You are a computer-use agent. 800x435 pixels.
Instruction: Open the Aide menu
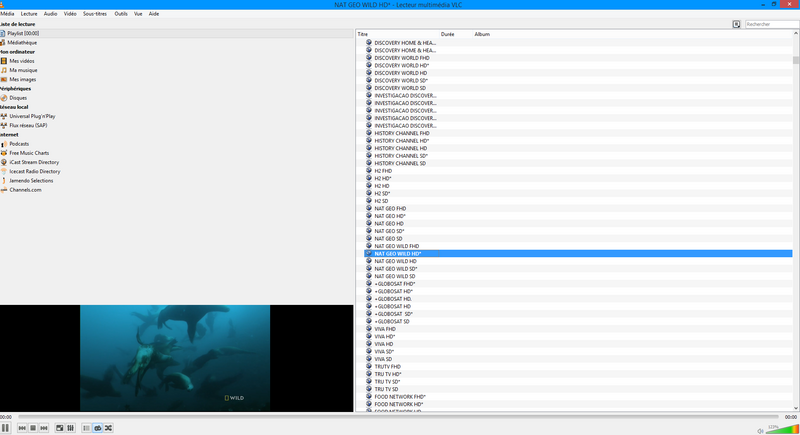click(154, 14)
